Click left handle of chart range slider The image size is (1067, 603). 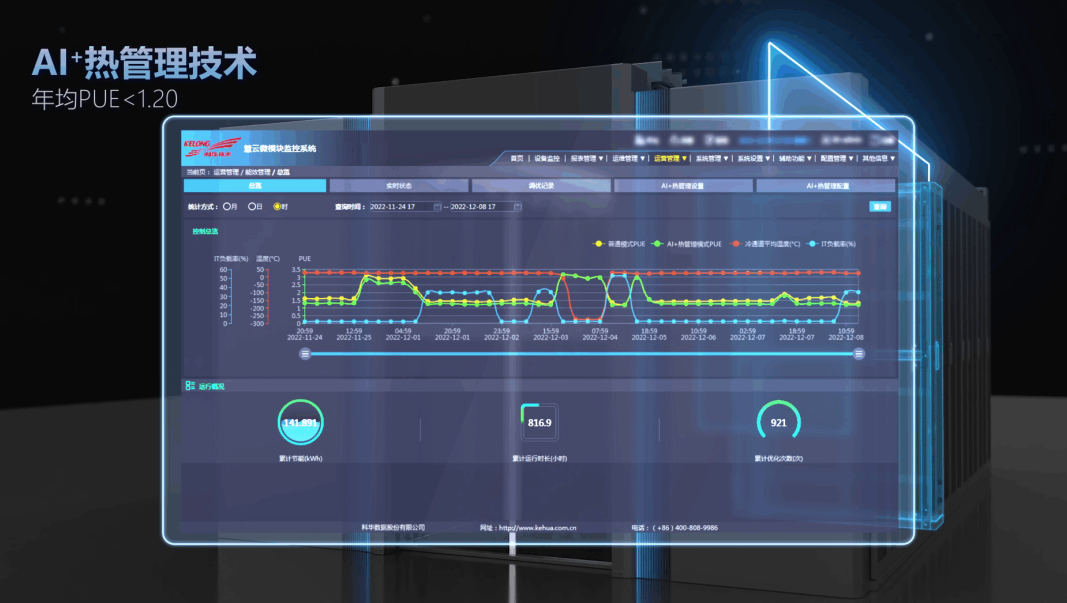tap(305, 353)
